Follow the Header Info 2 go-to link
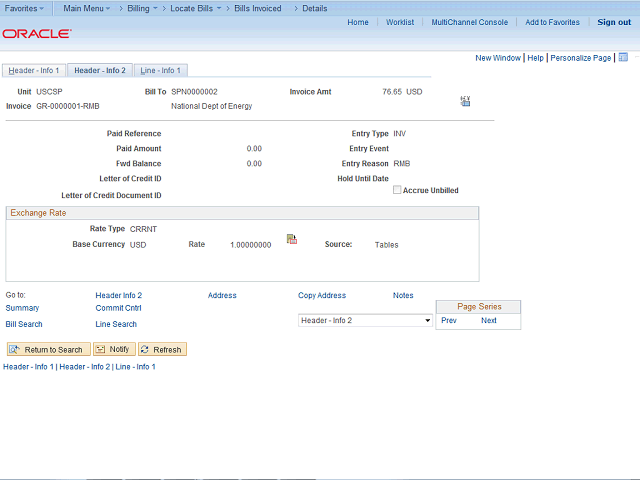The width and height of the screenshot is (640, 480). 119,295
